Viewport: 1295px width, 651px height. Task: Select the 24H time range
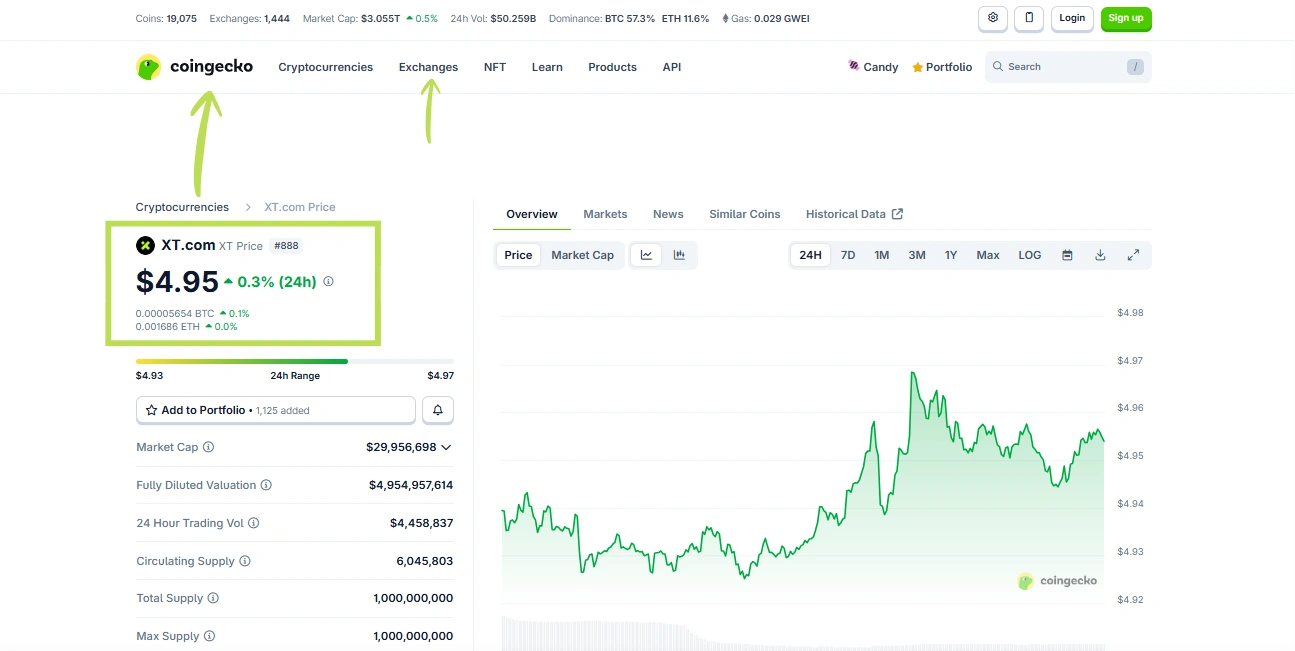point(810,255)
